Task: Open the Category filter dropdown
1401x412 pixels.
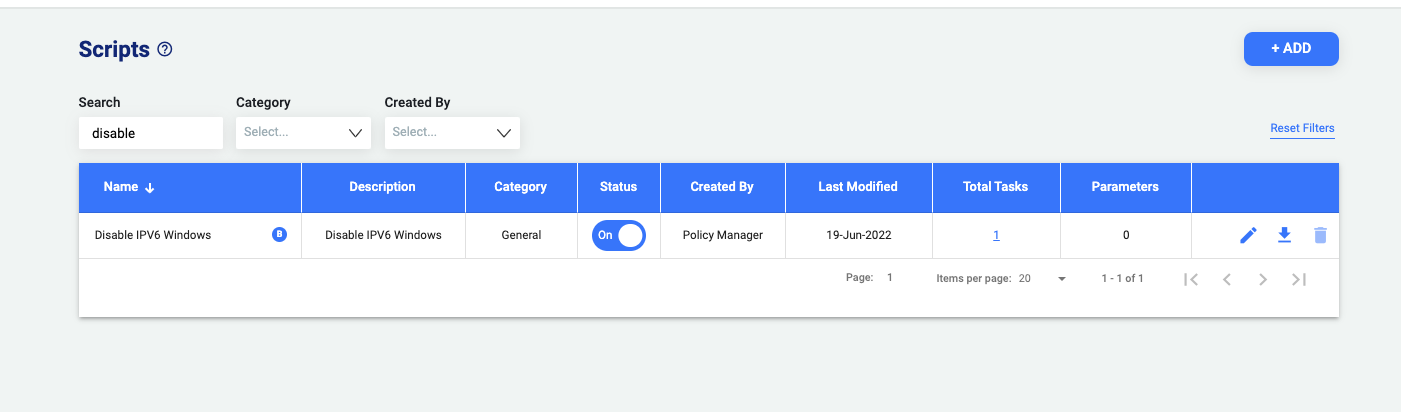Action: point(303,132)
